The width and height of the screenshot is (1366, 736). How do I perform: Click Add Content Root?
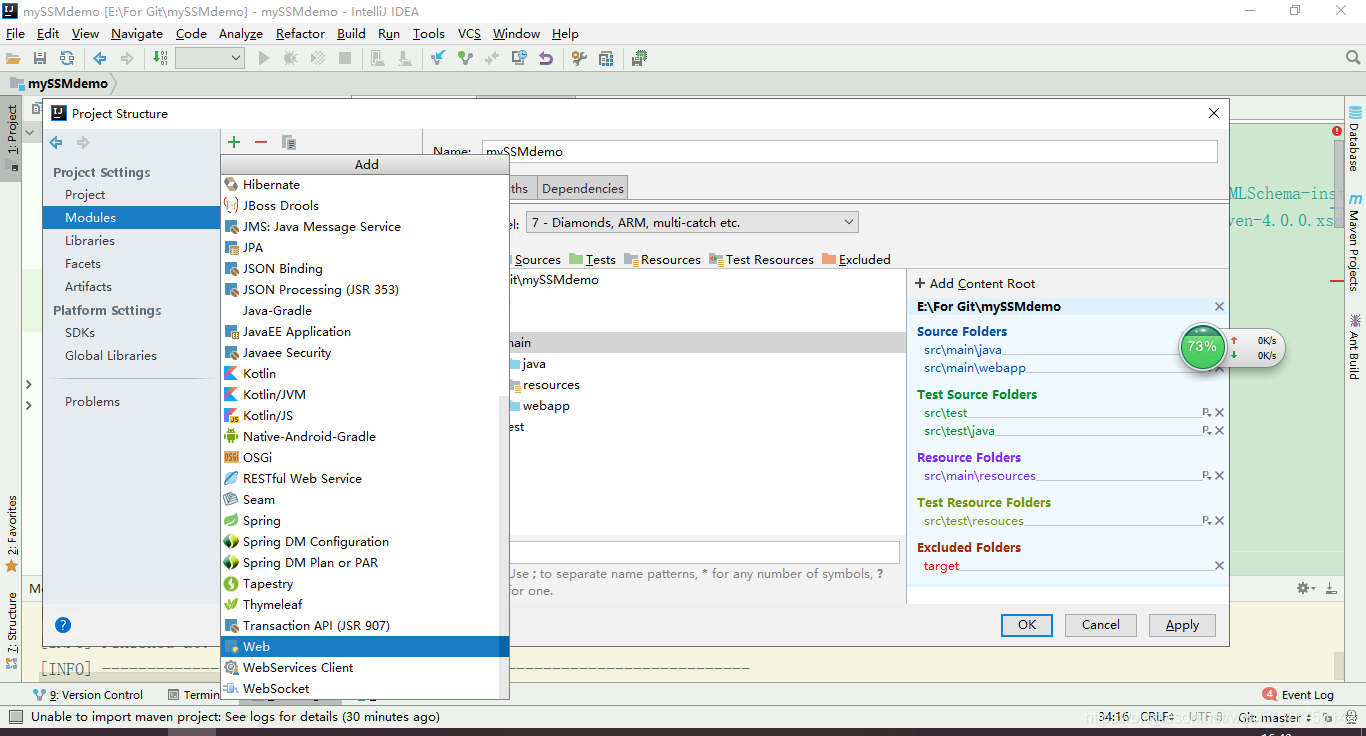pos(975,284)
